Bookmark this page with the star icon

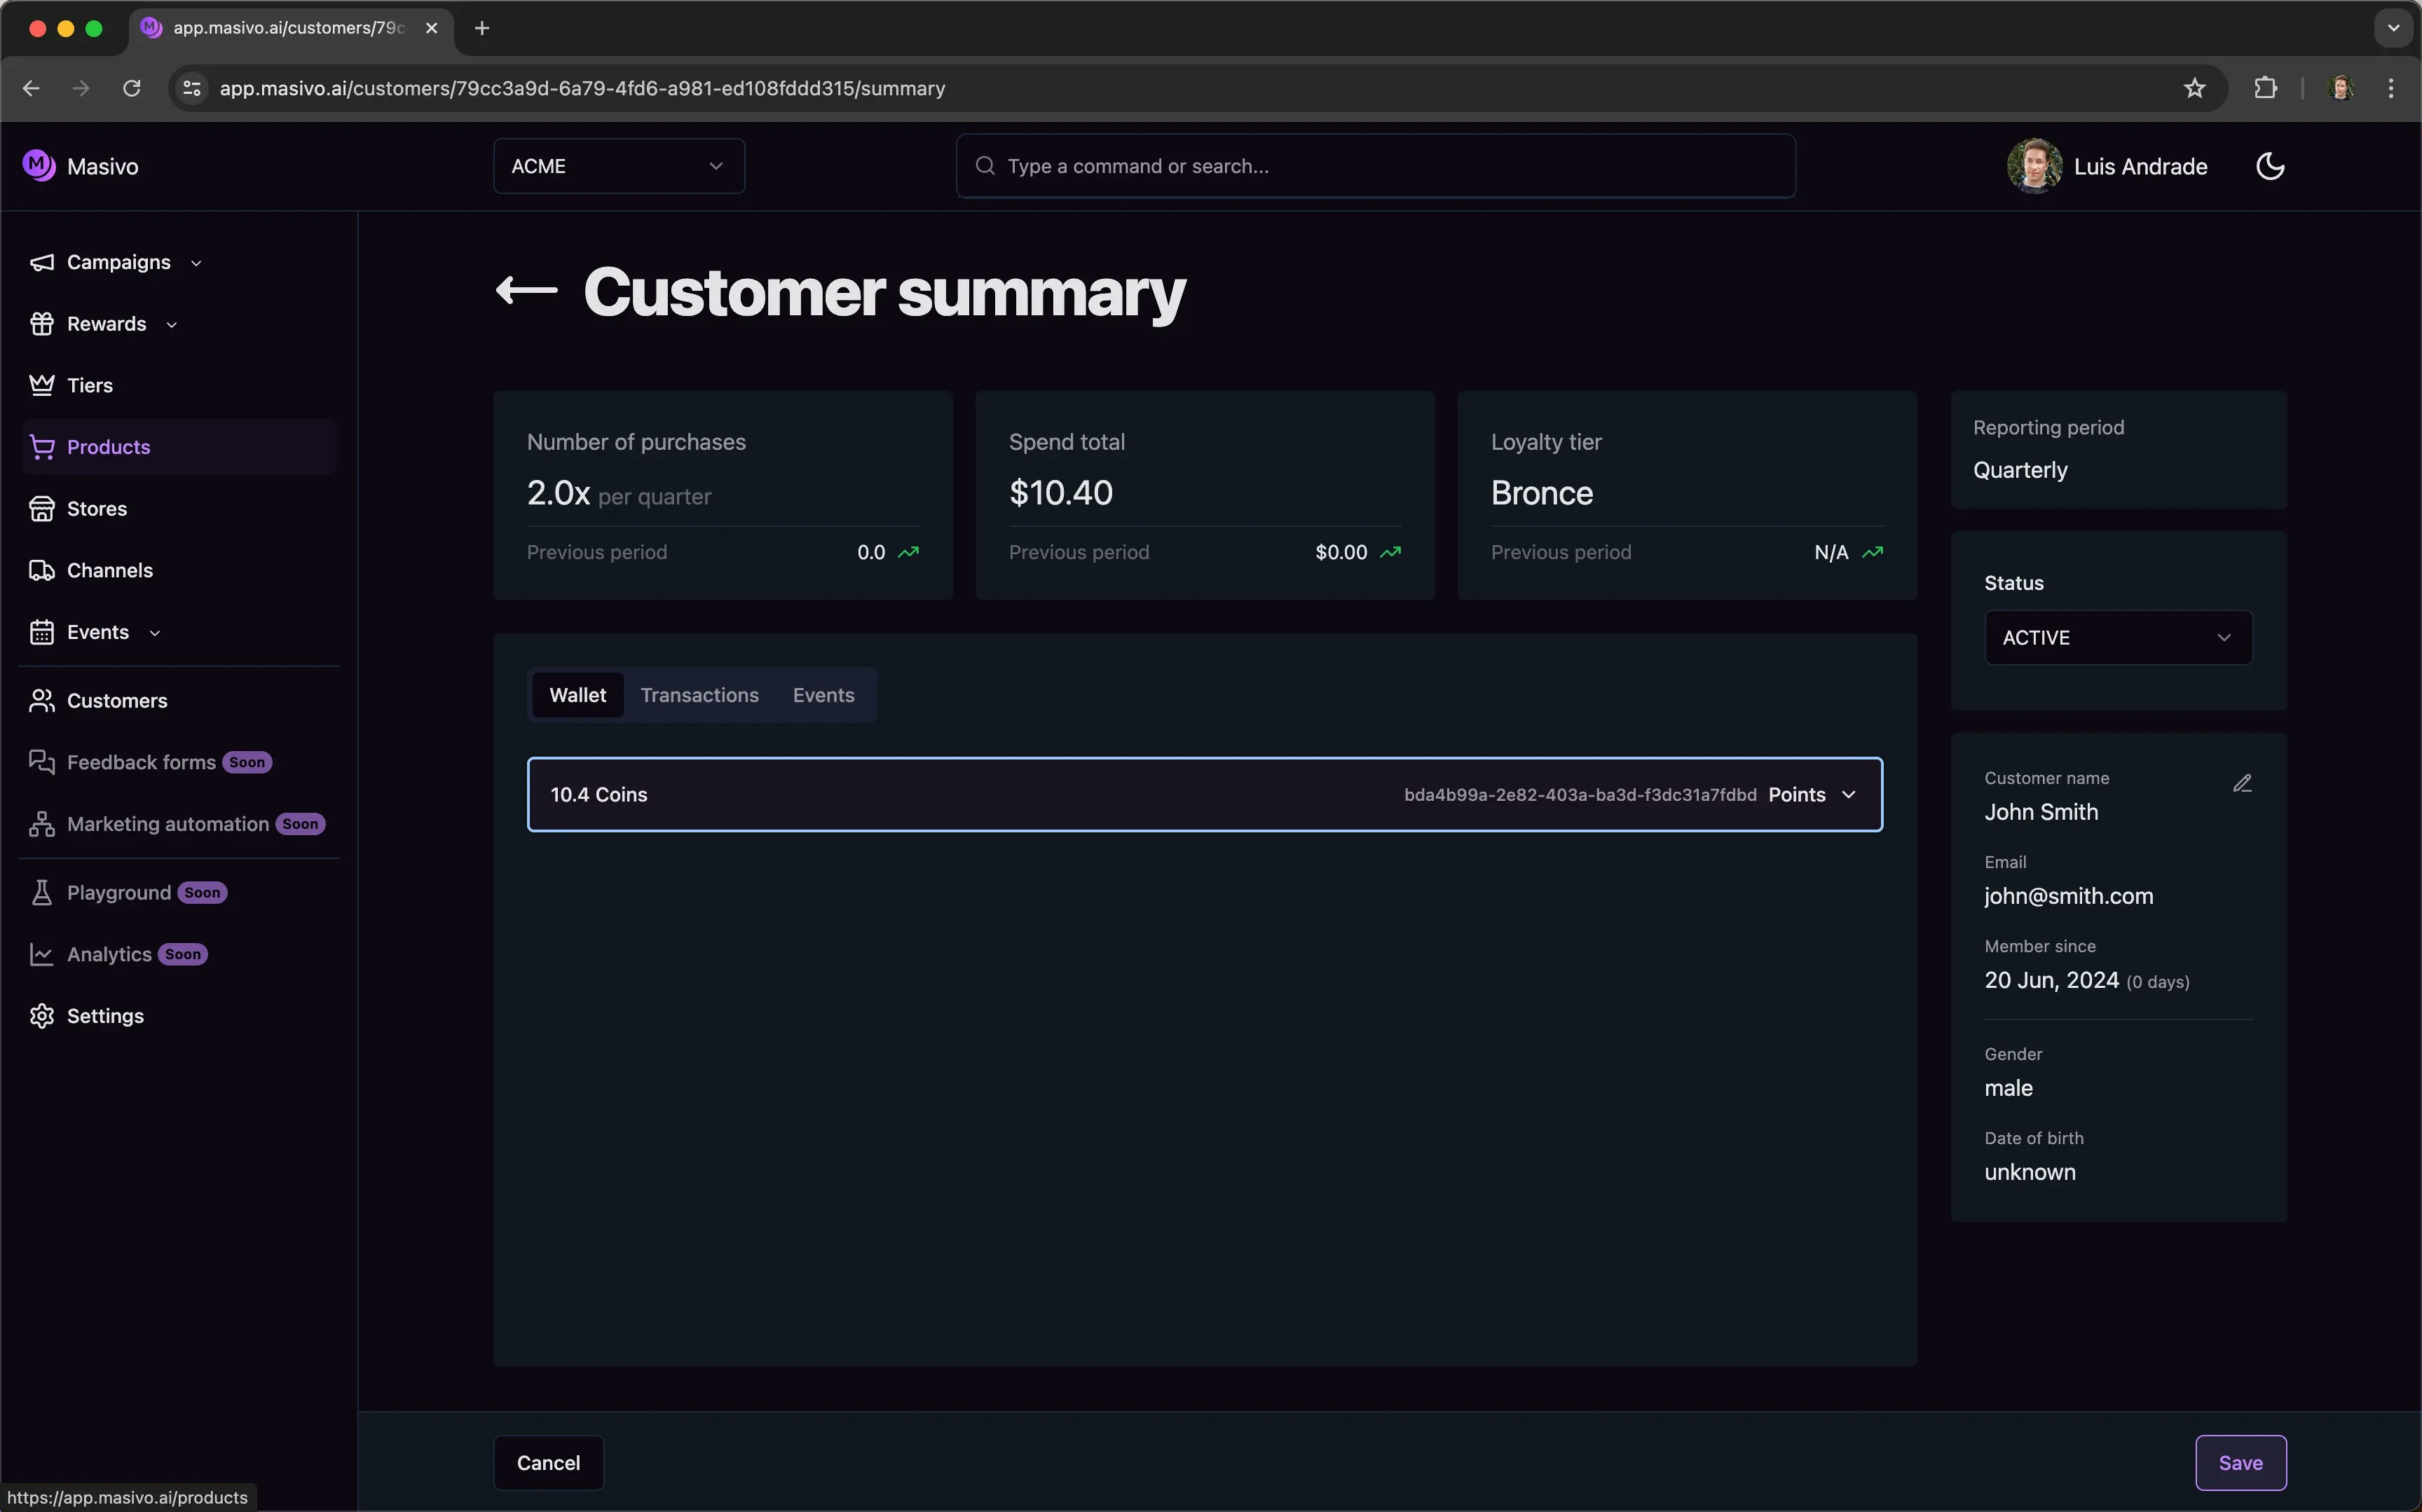click(x=2194, y=88)
